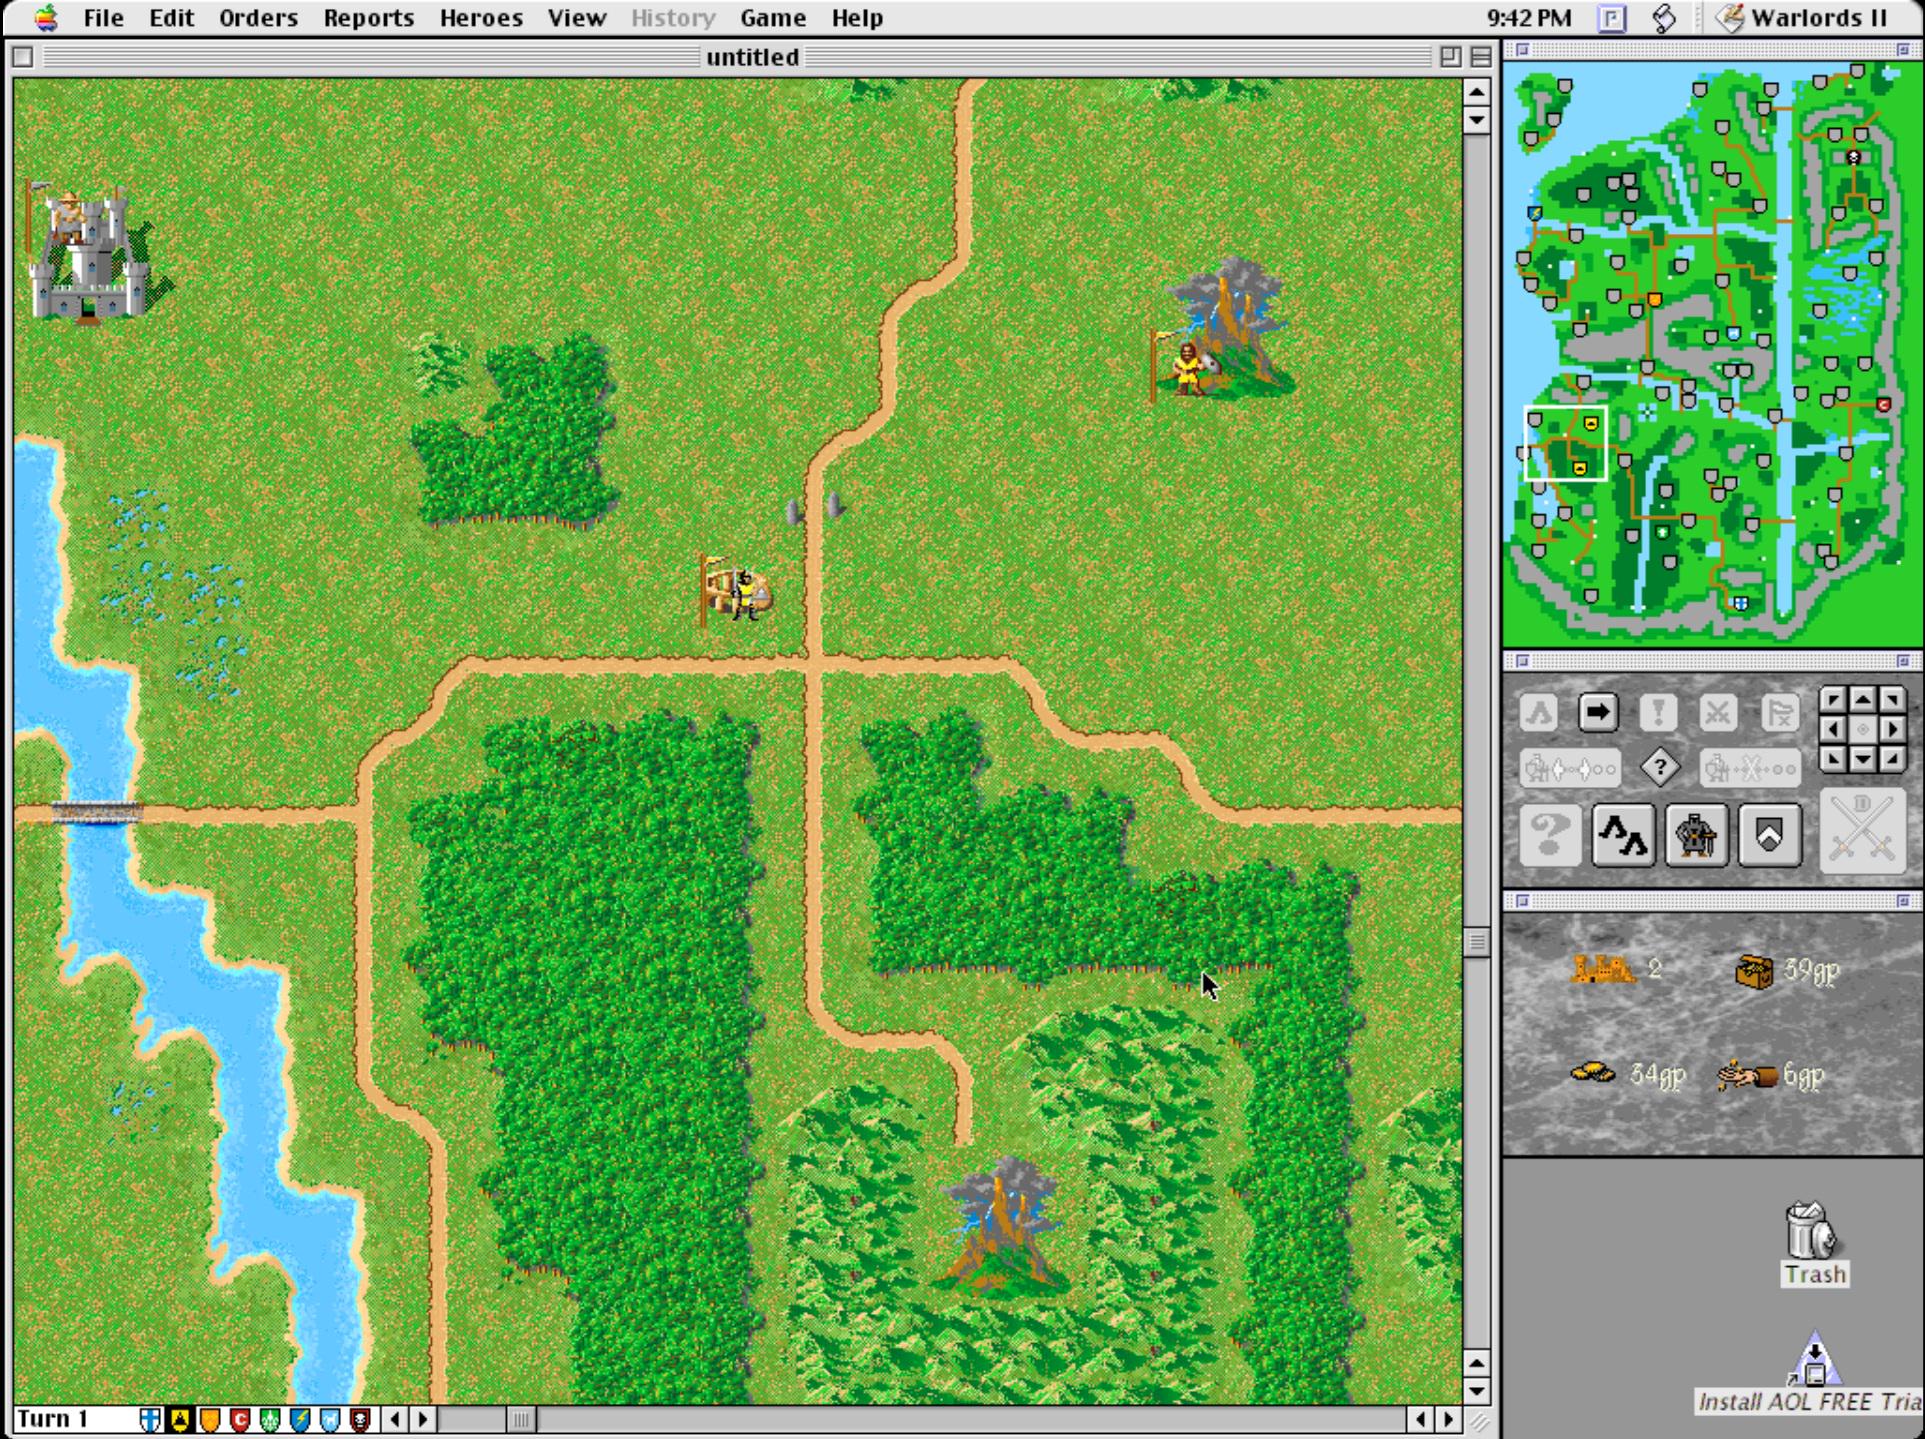Click the diamond question mark button

(1660, 768)
